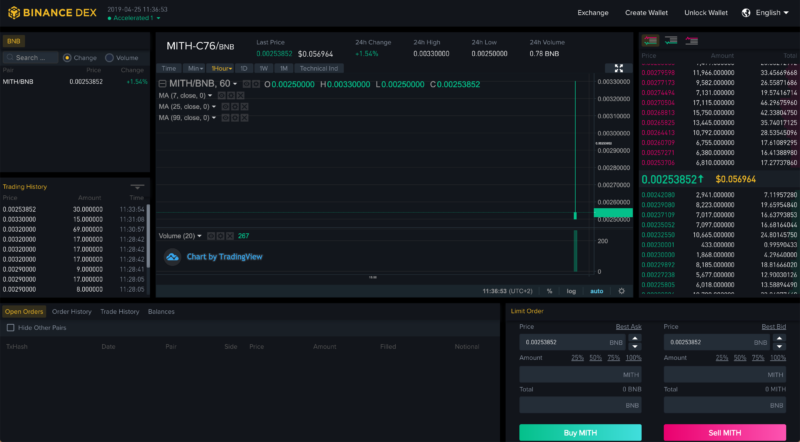Viewport: 800px width, 442px height.
Task: Click the pair Search input field
Action: pyautogui.click(x=31, y=58)
